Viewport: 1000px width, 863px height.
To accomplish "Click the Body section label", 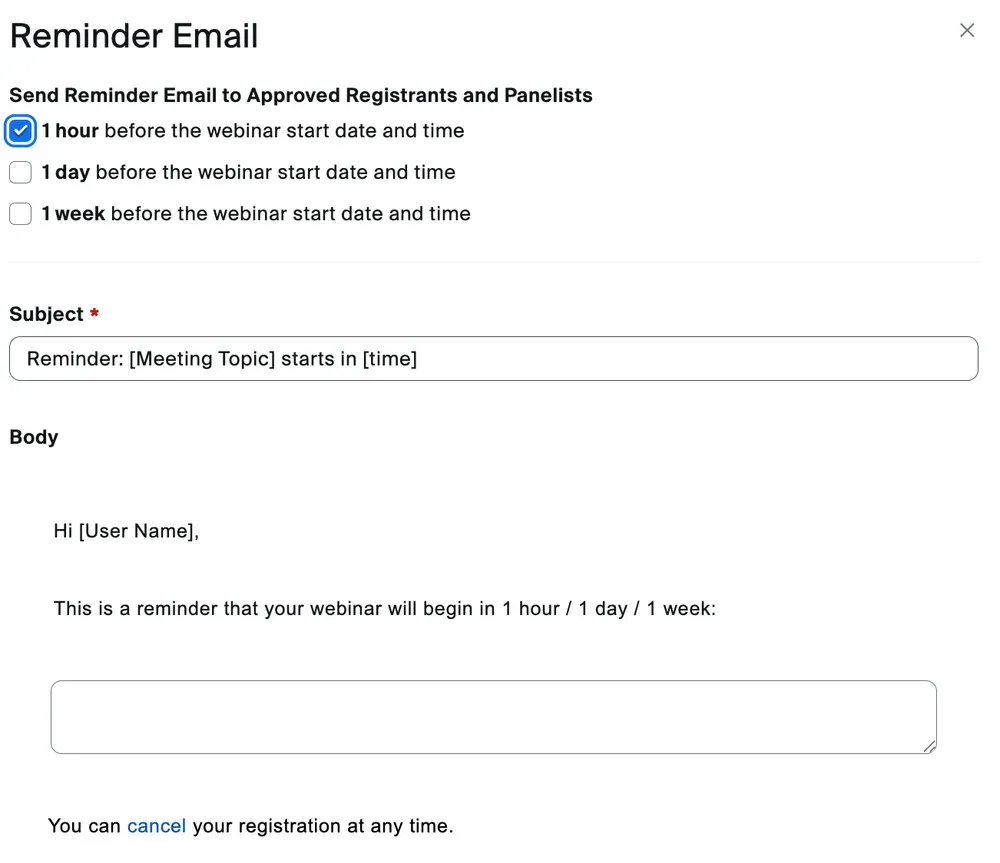I will [33, 437].
